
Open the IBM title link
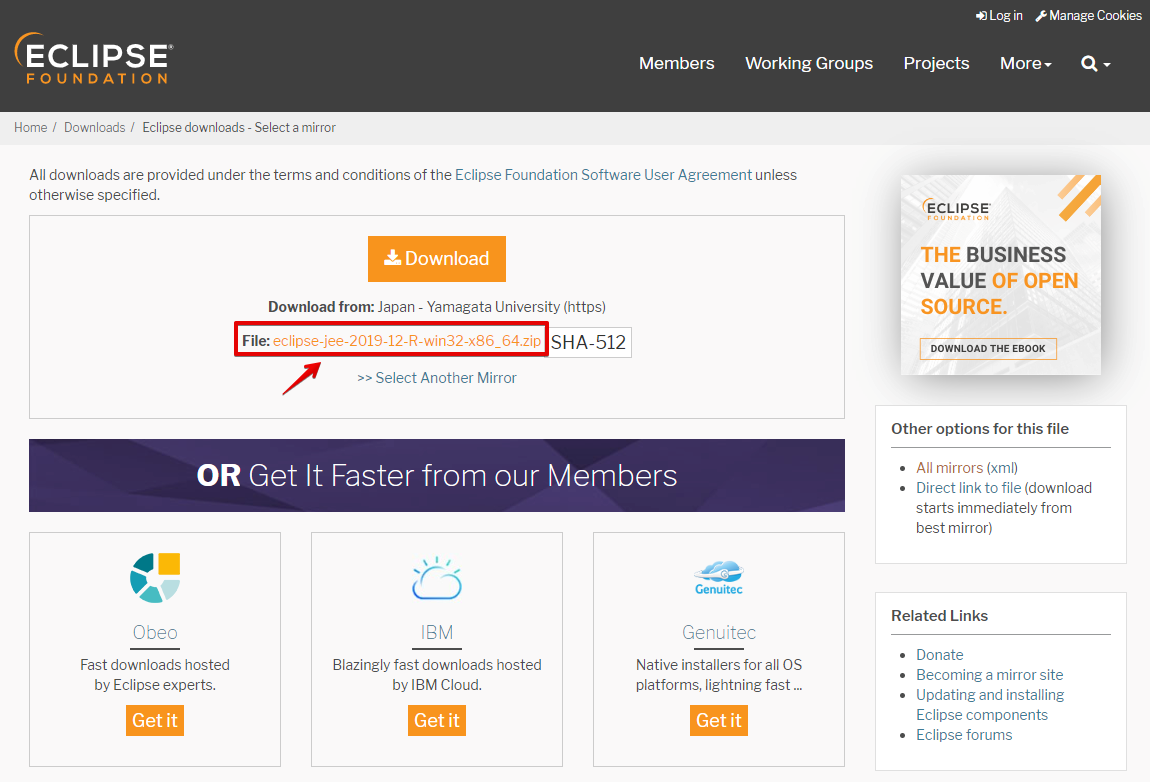[437, 632]
